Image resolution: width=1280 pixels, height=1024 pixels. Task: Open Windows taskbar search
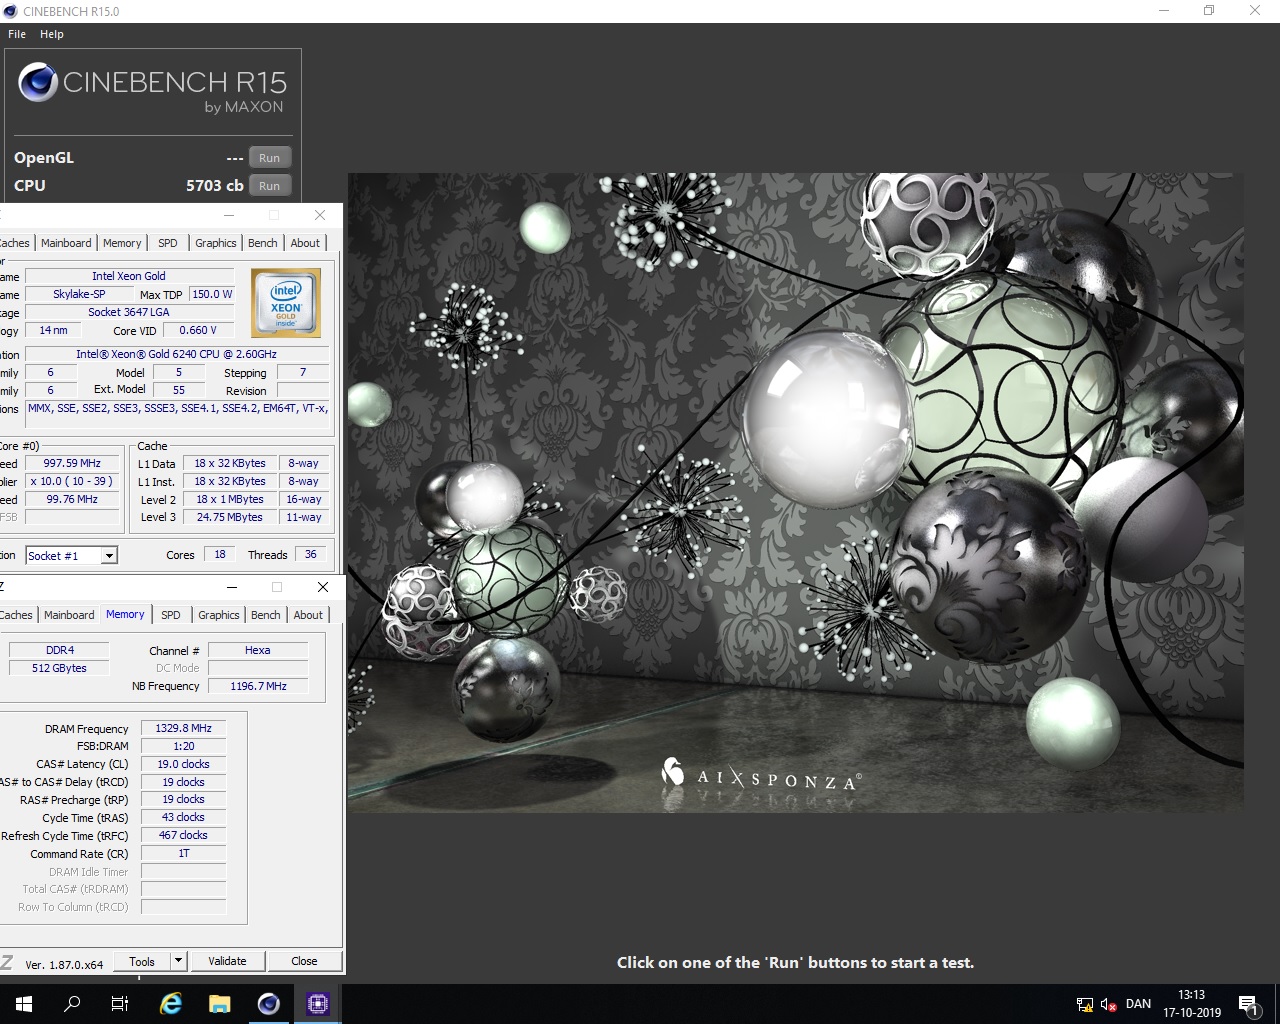coord(72,1004)
